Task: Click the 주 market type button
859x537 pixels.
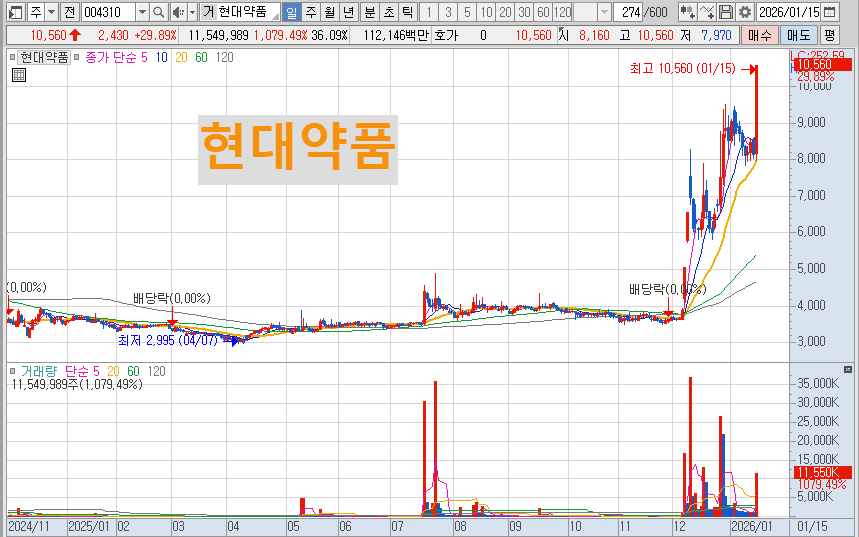Action: (x=36, y=12)
